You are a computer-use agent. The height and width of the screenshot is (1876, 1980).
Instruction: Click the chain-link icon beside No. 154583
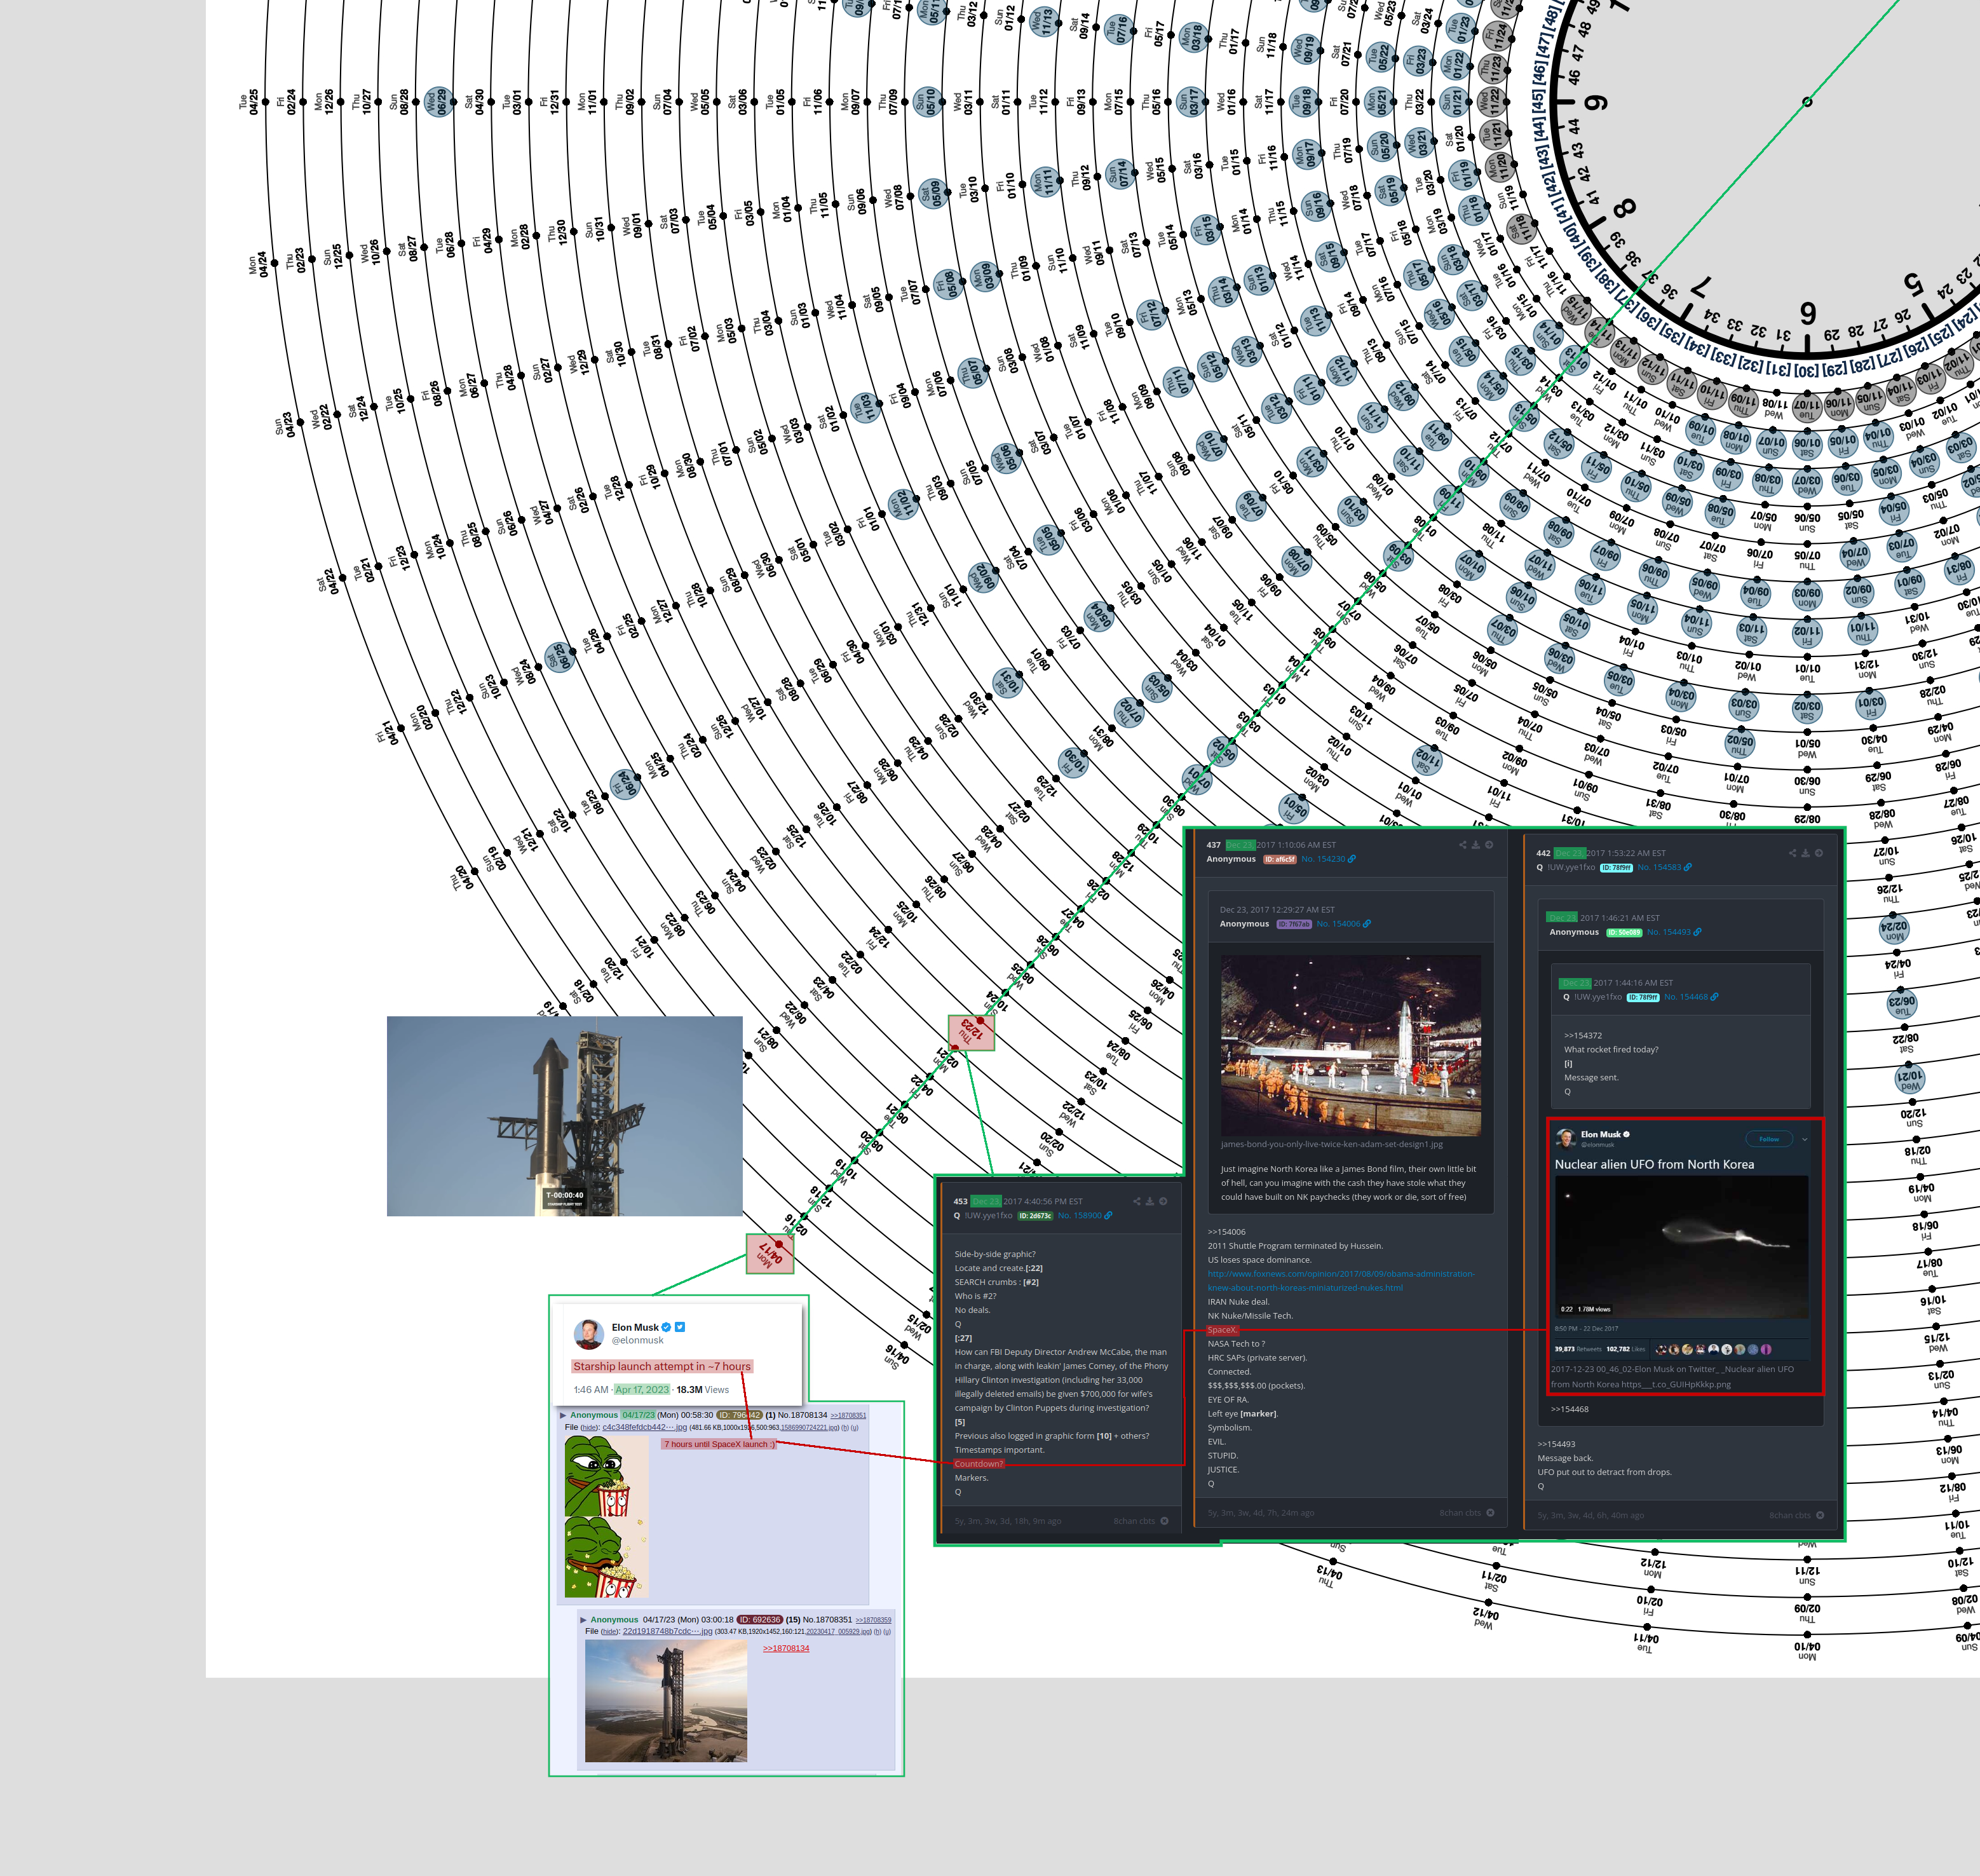(x=1688, y=867)
